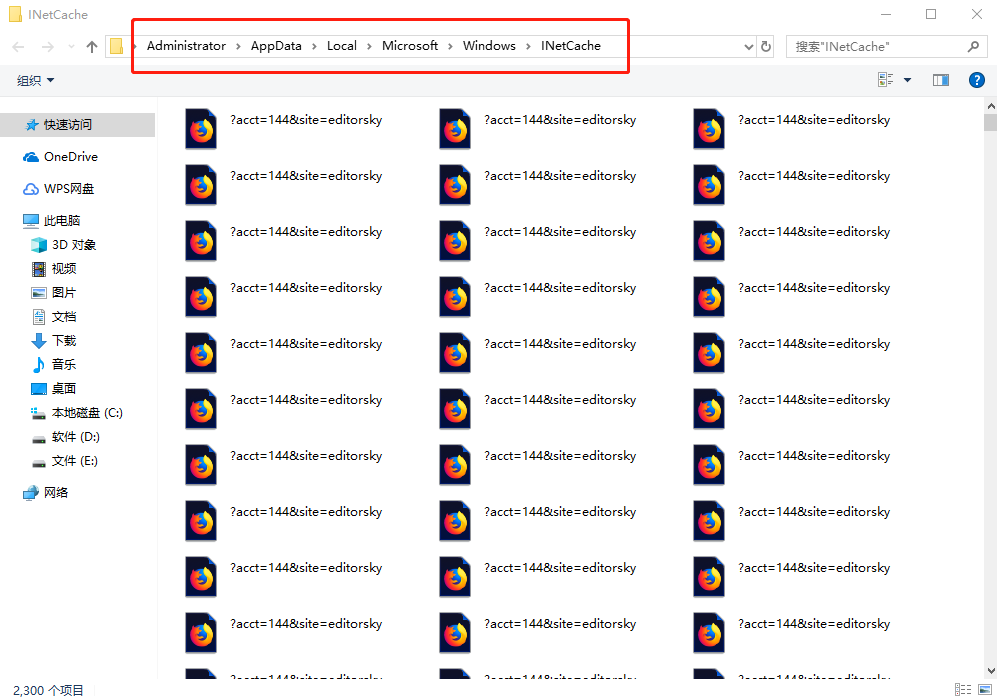Focus the 搜索"INetCache" search box
Image resolution: width=997 pixels, height=698 pixels.
886,46
